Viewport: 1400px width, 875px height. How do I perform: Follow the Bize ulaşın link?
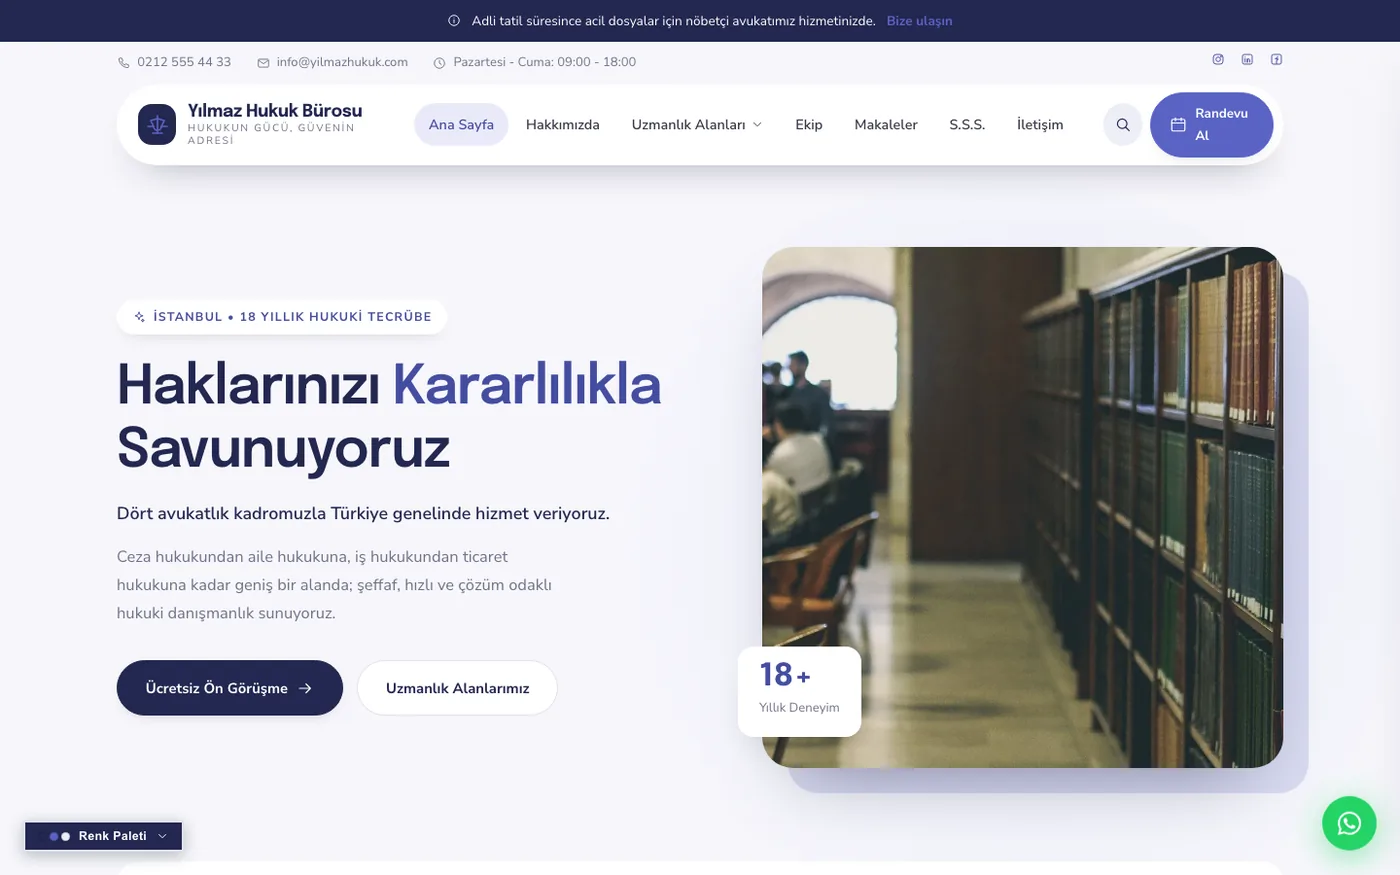point(919,21)
